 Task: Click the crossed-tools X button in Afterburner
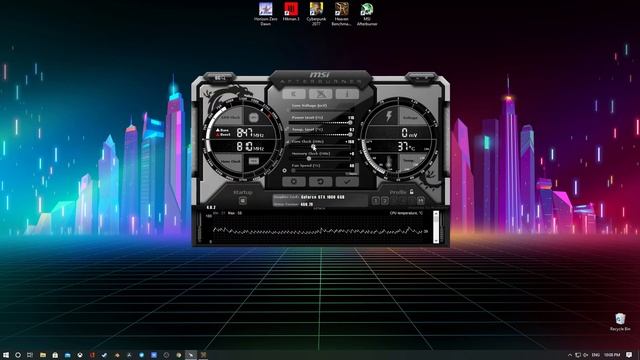[320, 94]
